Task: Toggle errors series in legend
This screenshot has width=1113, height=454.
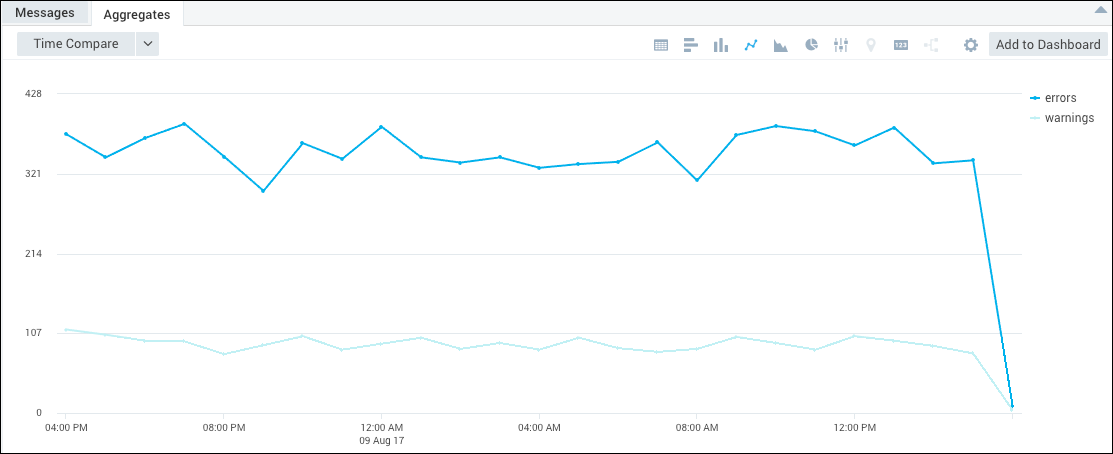Action: [1060, 98]
